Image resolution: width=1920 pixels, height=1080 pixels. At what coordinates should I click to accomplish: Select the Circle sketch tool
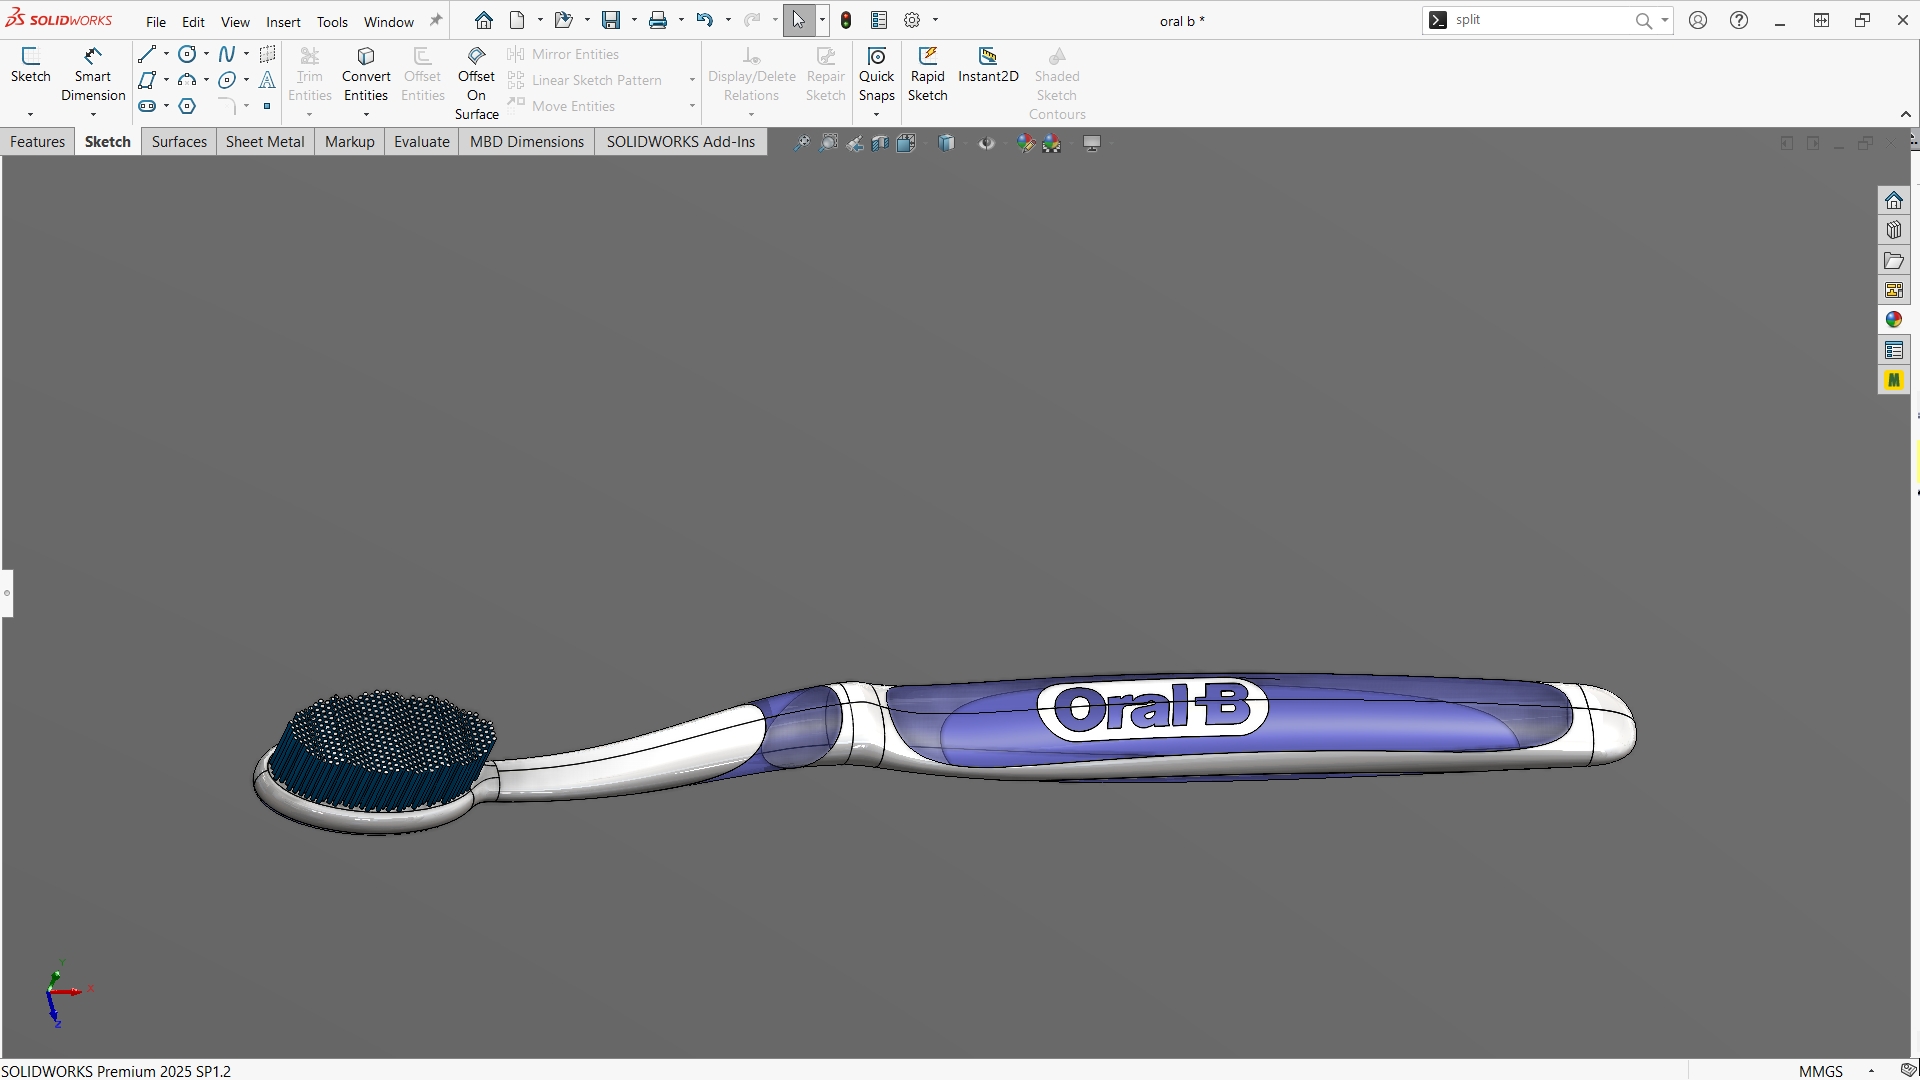click(187, 54)
